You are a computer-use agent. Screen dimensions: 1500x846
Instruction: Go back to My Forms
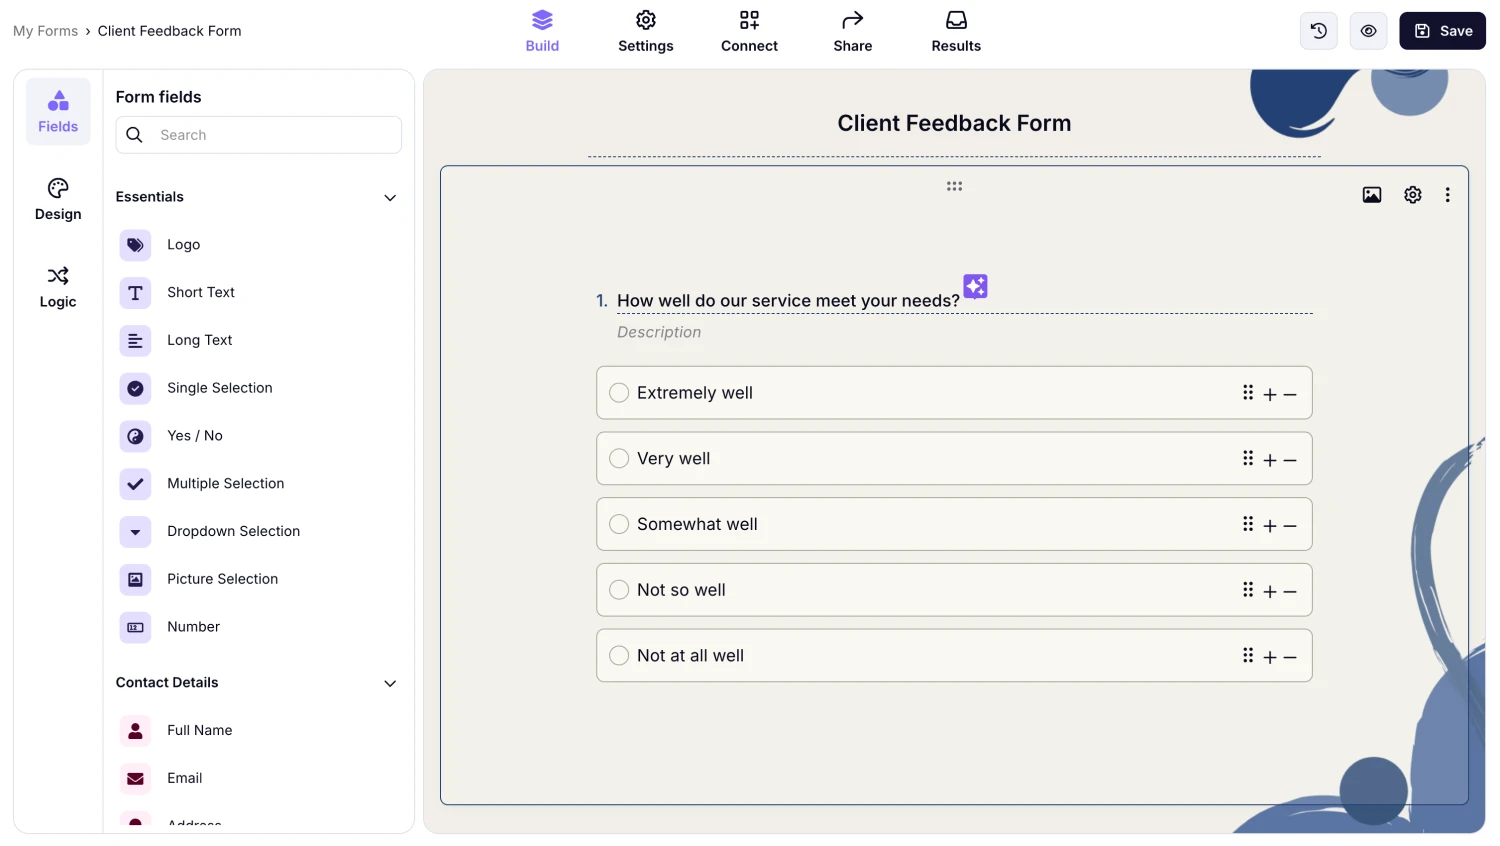[x=45, y=31]
